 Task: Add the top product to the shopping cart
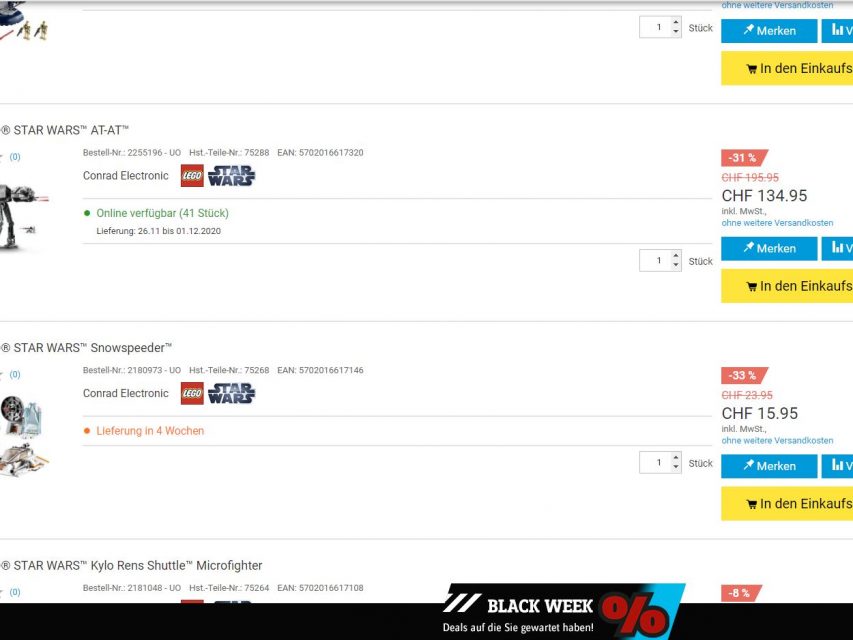click(787, 69)
